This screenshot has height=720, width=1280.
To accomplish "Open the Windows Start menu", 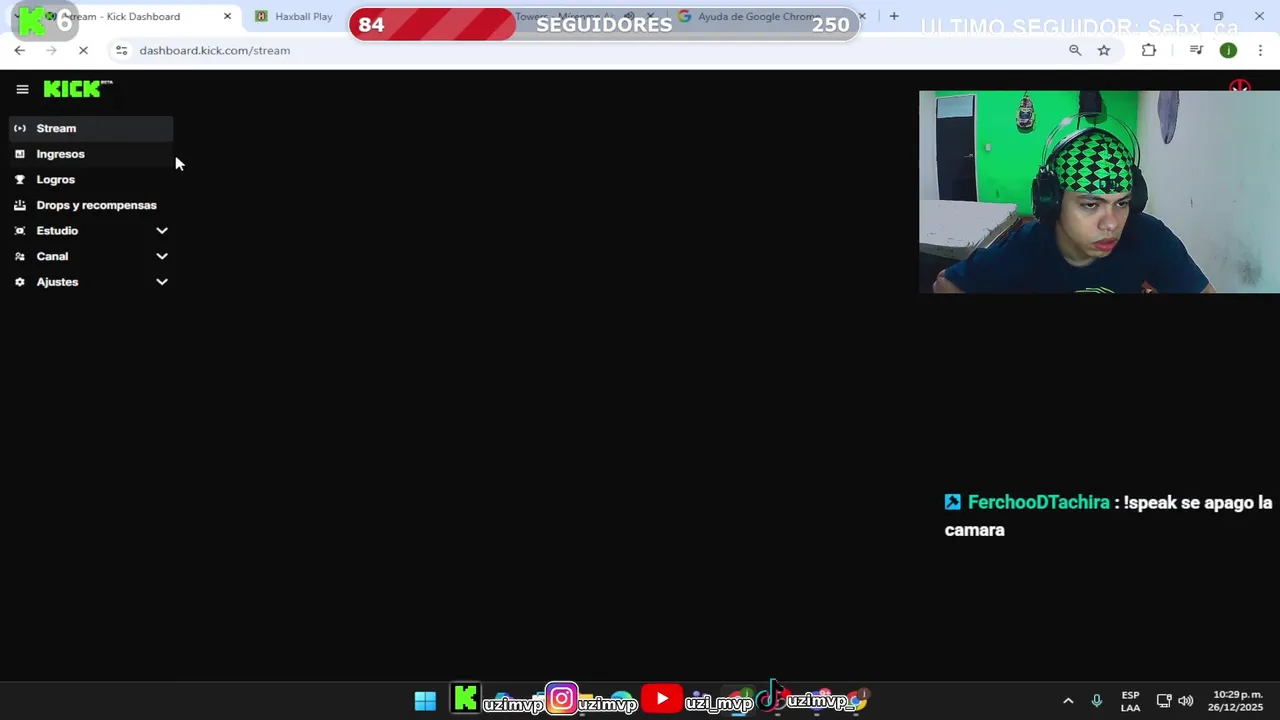I will click(x=425, y=701).
